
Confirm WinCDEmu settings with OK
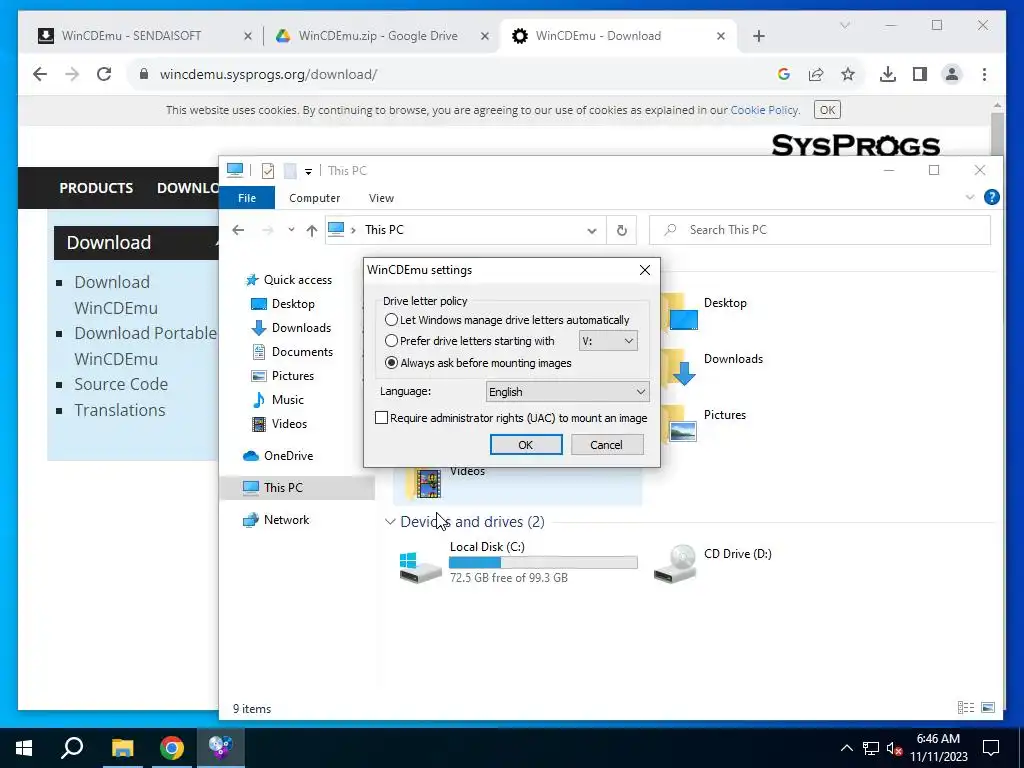click(x=526, y=445)
